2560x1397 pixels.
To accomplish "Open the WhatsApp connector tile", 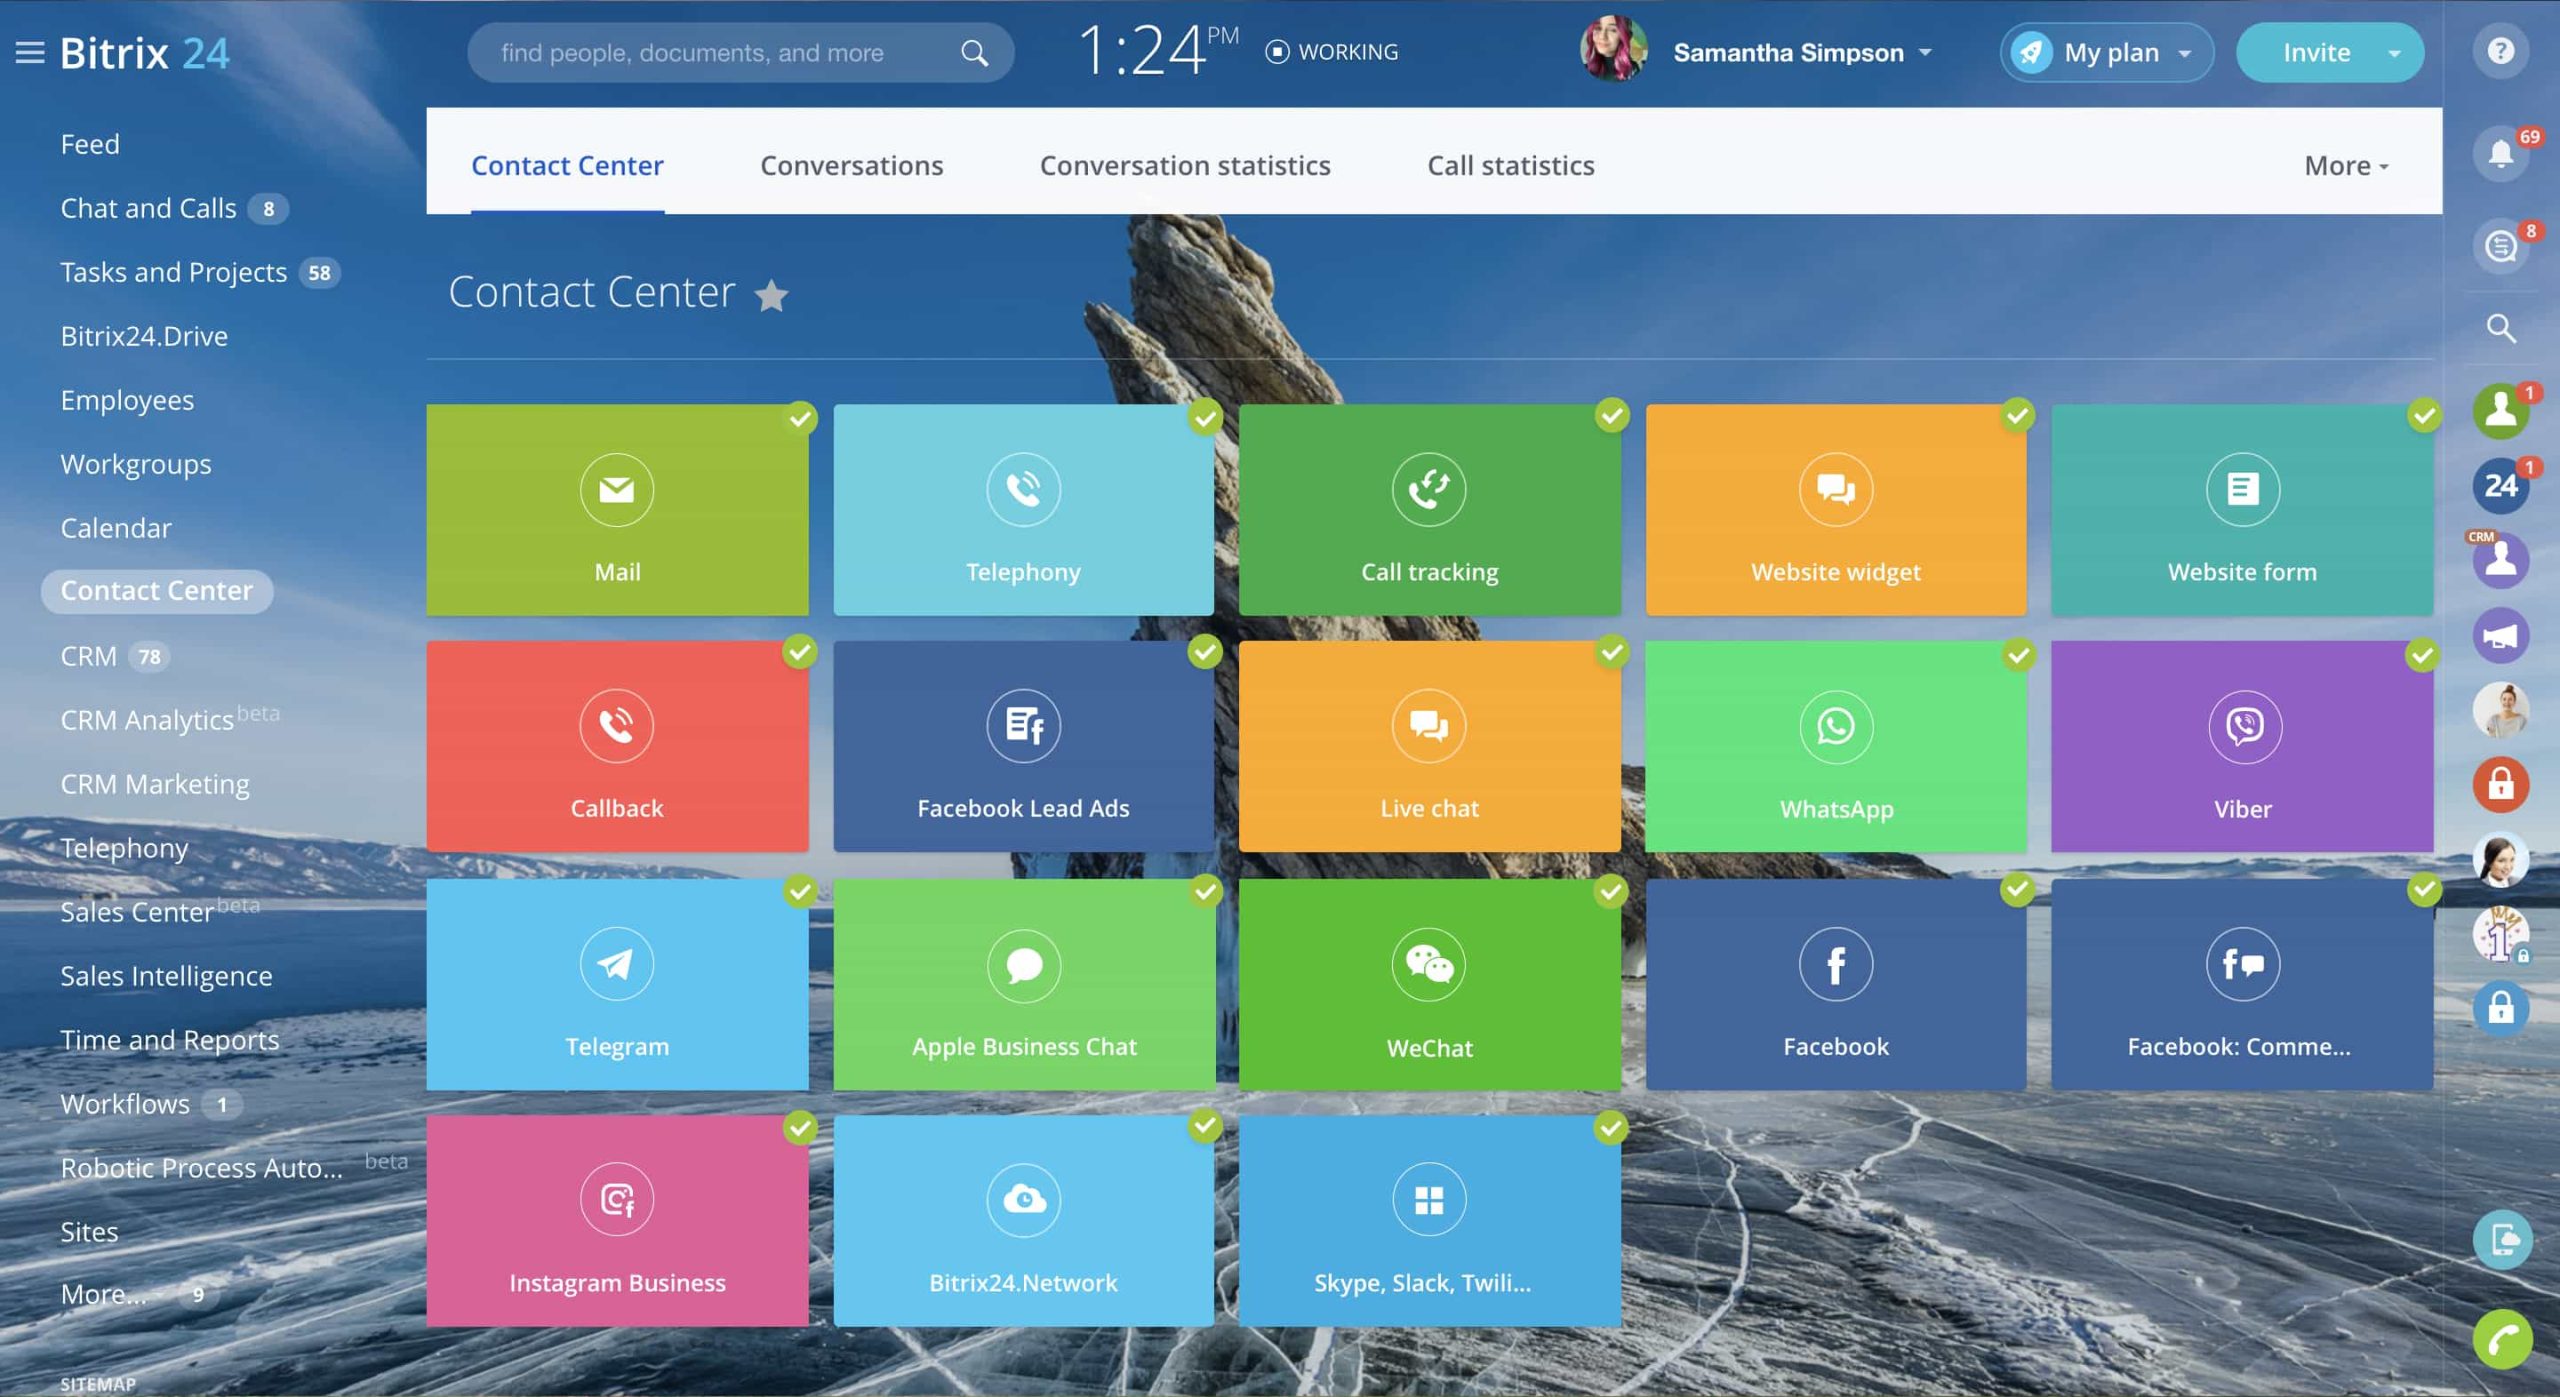I will (1835, 746).
